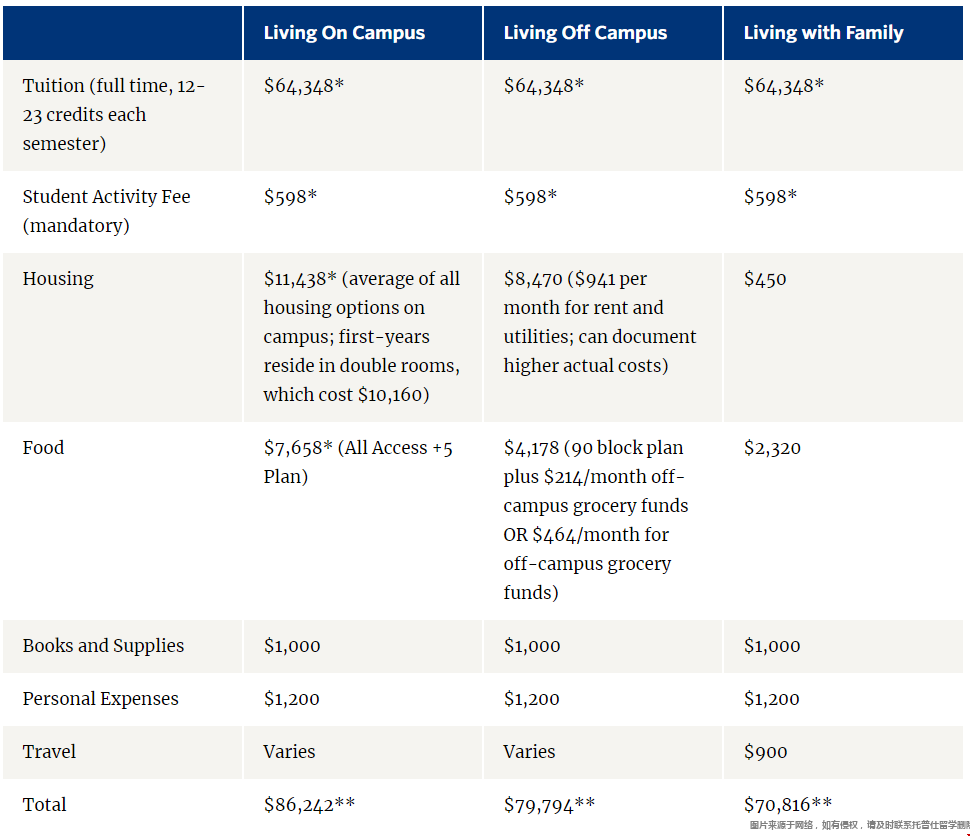
Task: Click the Living Off Campus column header
Action: click(585, 33)
